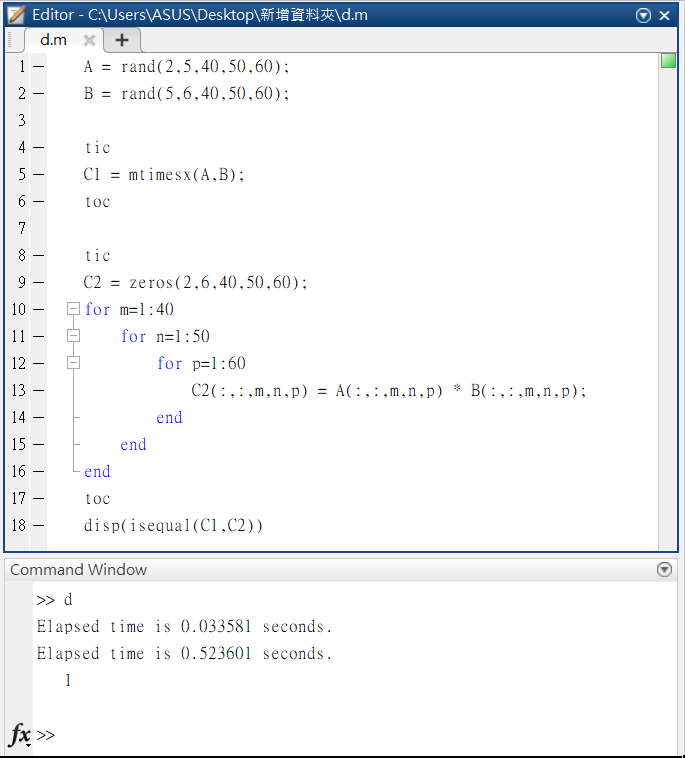Set breakpoint at line 13 dash

38,390
